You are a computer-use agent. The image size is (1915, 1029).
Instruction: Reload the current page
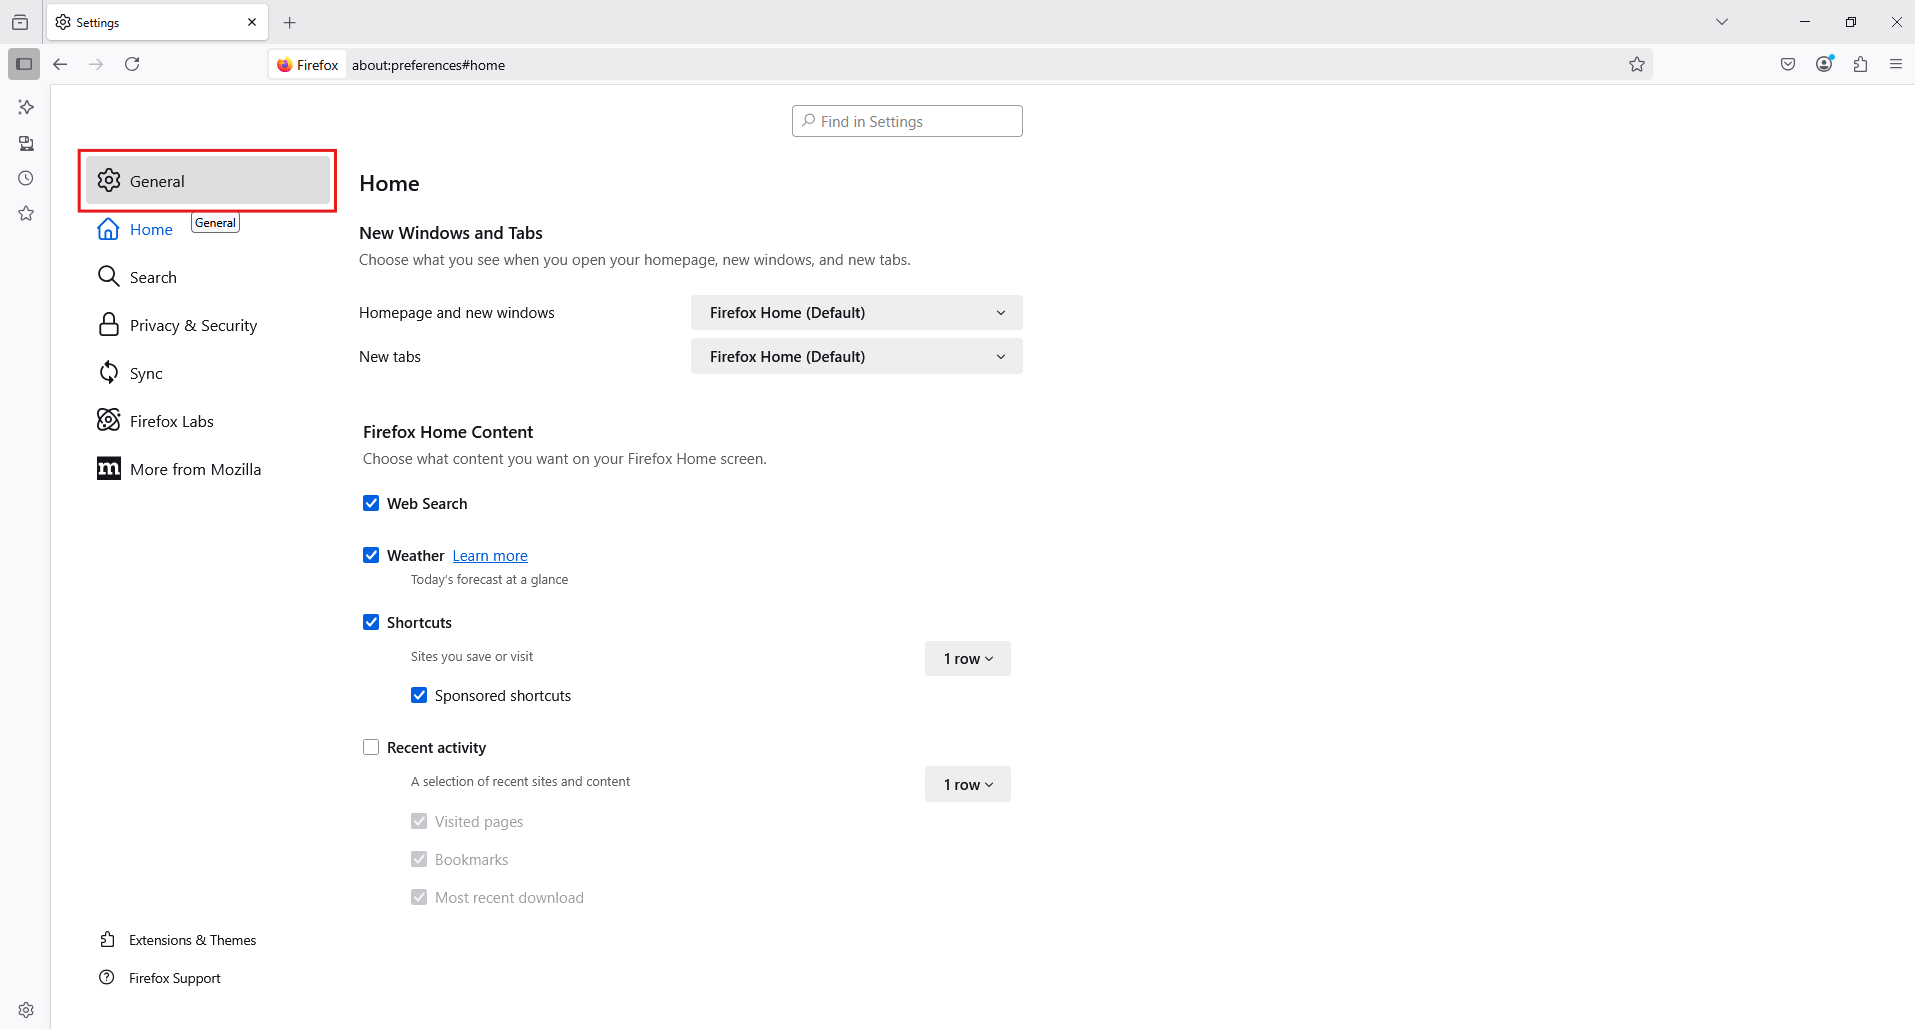(x=132, y=65)
